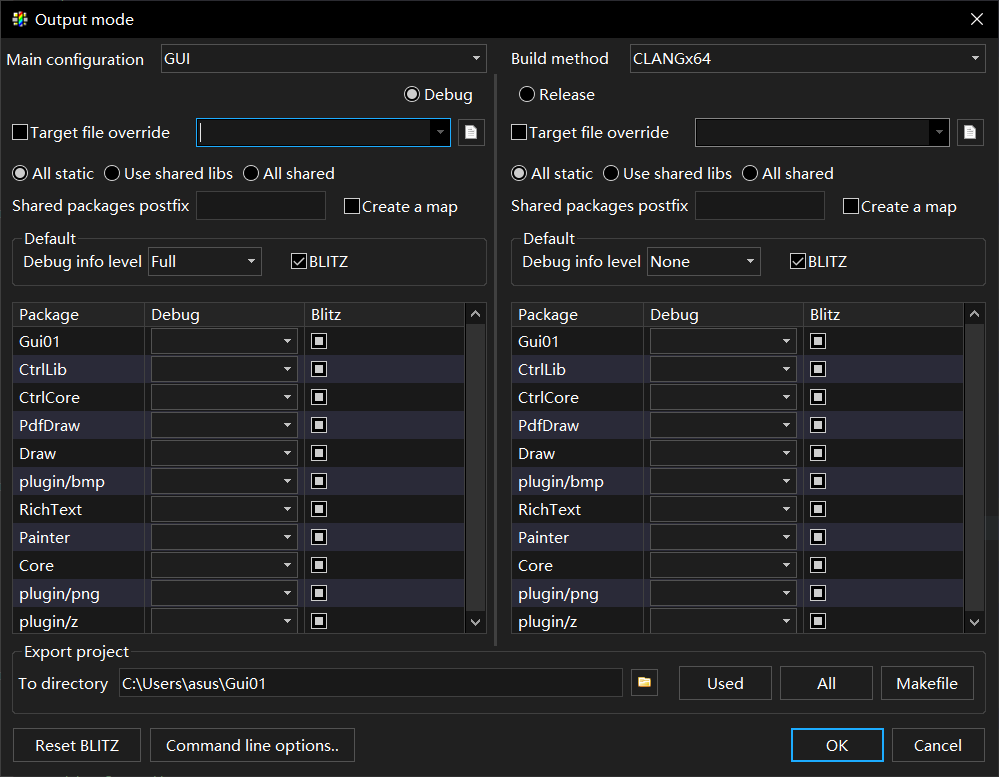Enable Target file override in Debug pane
Screen dimensions: 999x777
[x=20, y=132]
